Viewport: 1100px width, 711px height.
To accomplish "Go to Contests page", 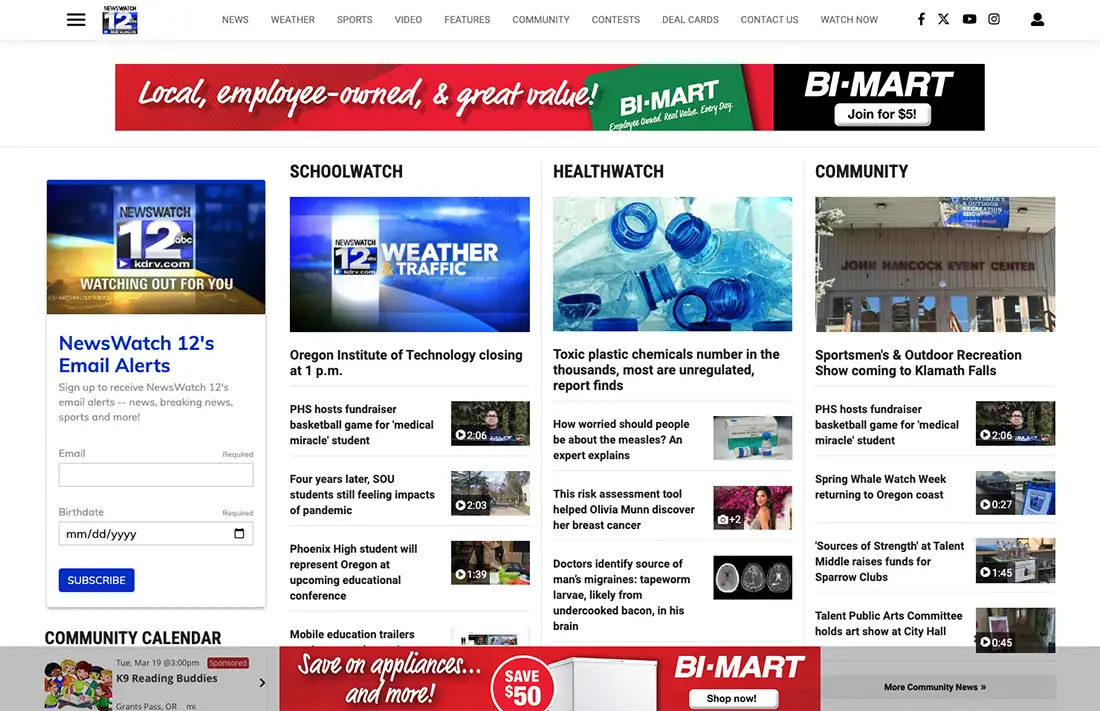I will coord(615,20).
